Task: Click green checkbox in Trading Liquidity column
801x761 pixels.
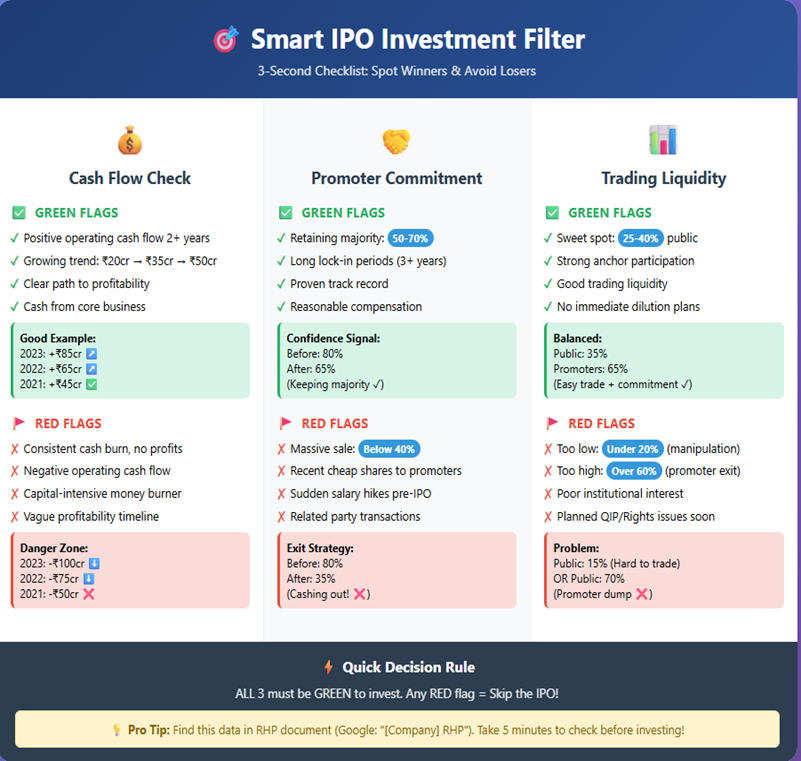Action: 552,212
